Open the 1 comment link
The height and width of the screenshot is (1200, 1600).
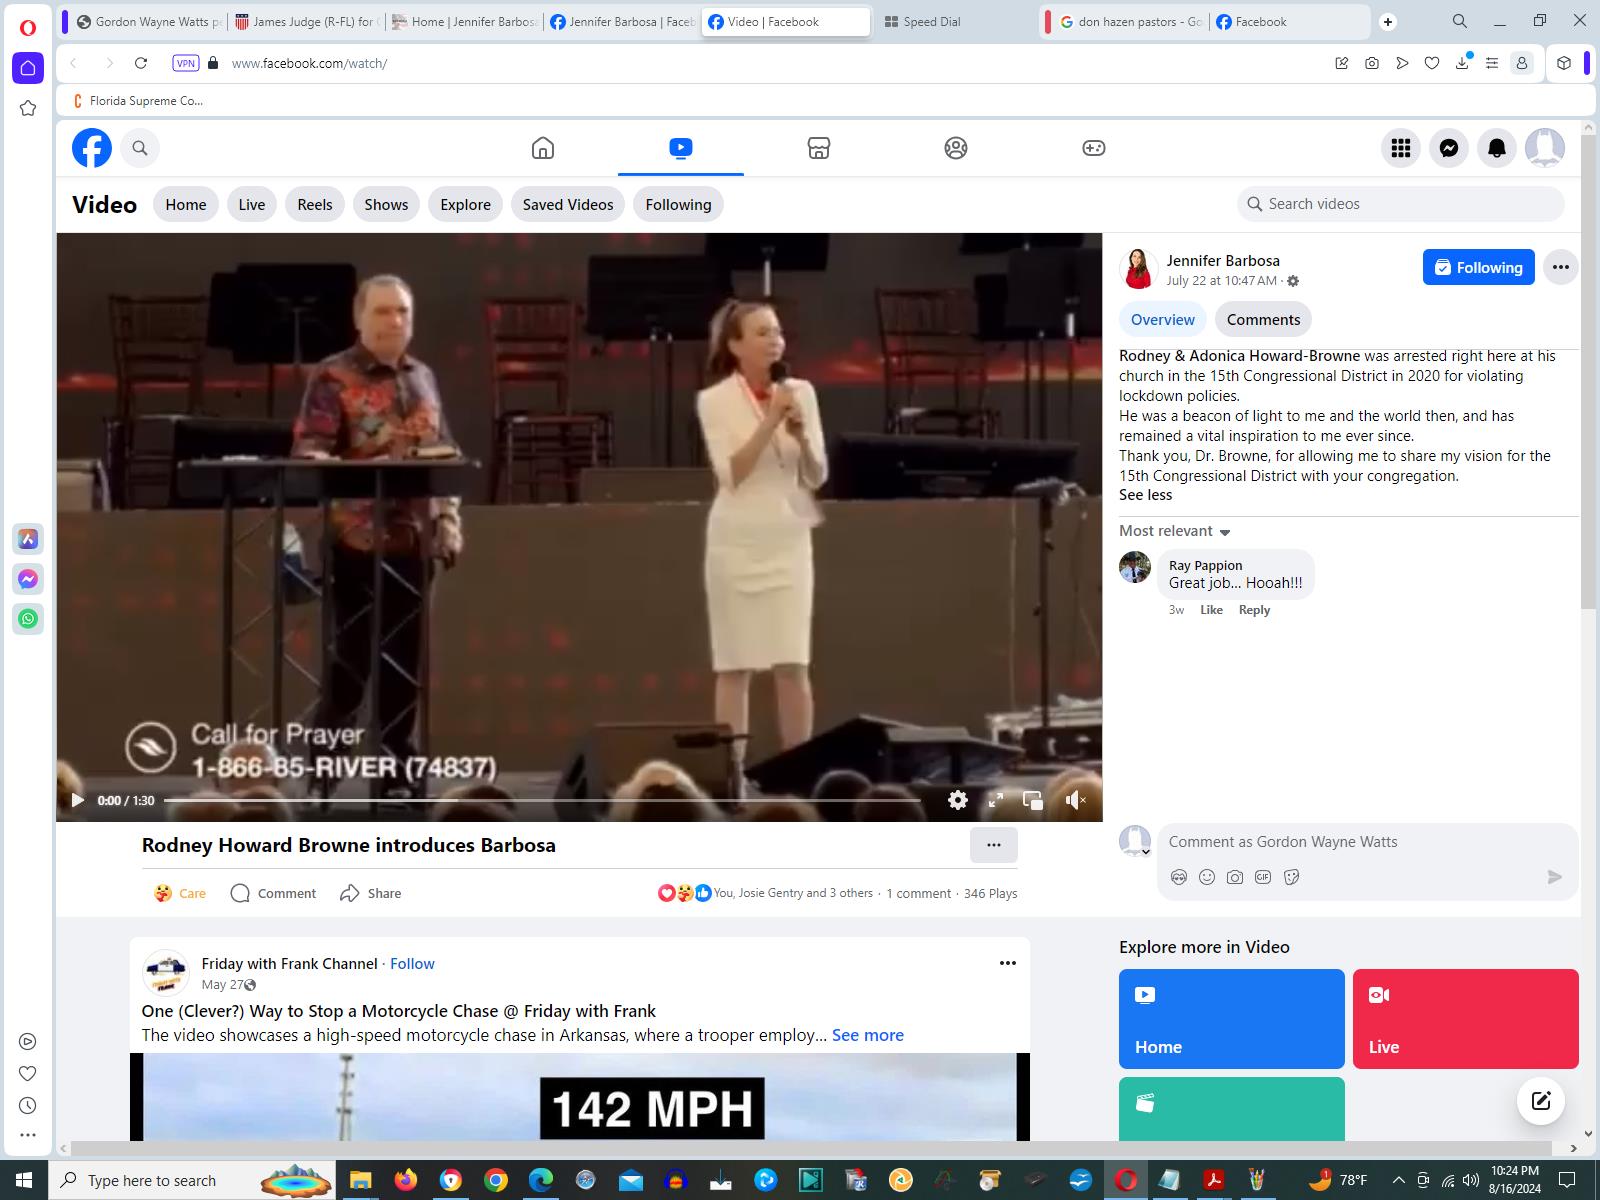(918, 893)
